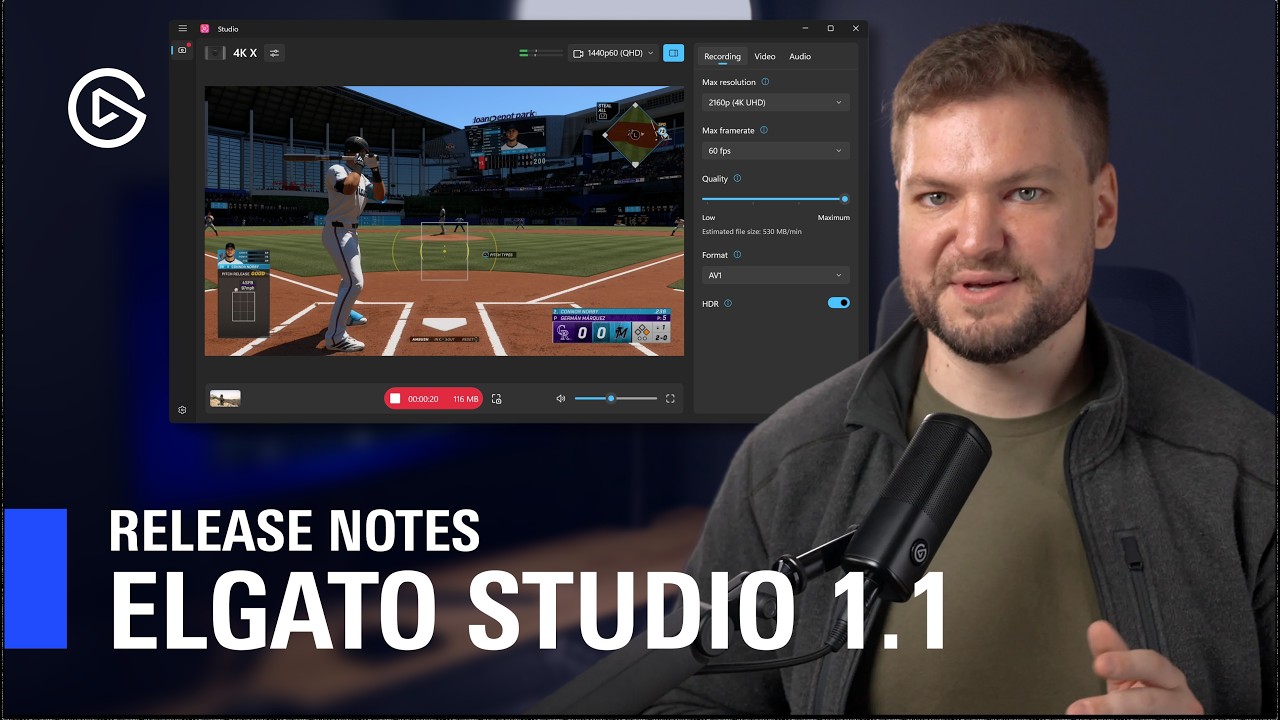Maximize the Studio window

830,29
